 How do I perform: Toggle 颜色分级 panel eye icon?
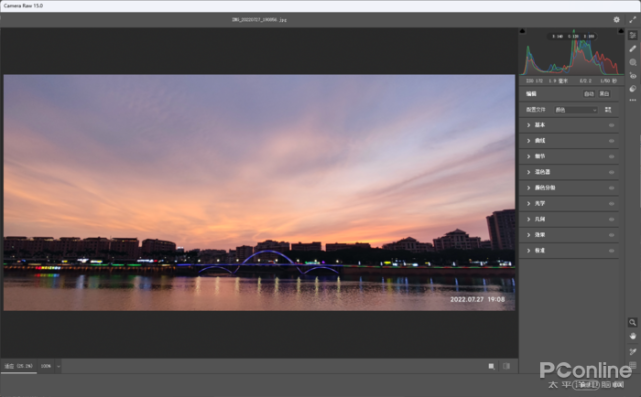tap(612, 188)
